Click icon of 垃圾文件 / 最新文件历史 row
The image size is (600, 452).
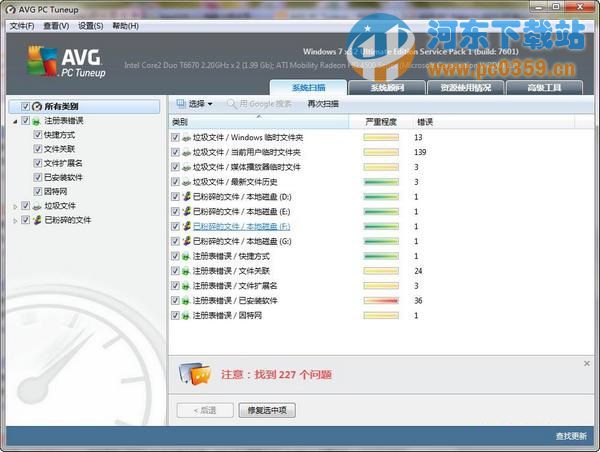click(x=186, y=182)
